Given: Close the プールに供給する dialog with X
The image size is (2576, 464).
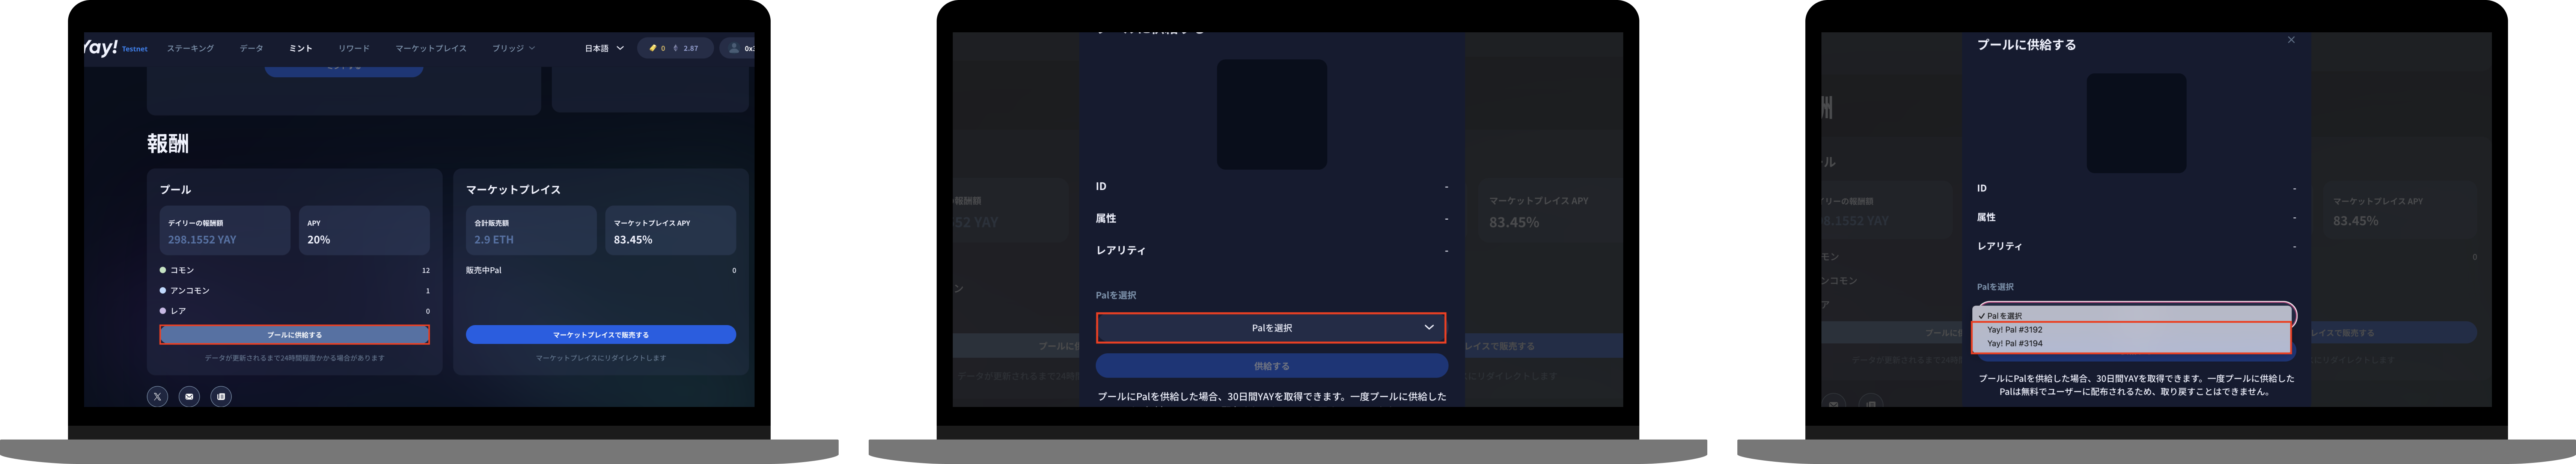Looking at the screenshot, I should (2291, 40).
